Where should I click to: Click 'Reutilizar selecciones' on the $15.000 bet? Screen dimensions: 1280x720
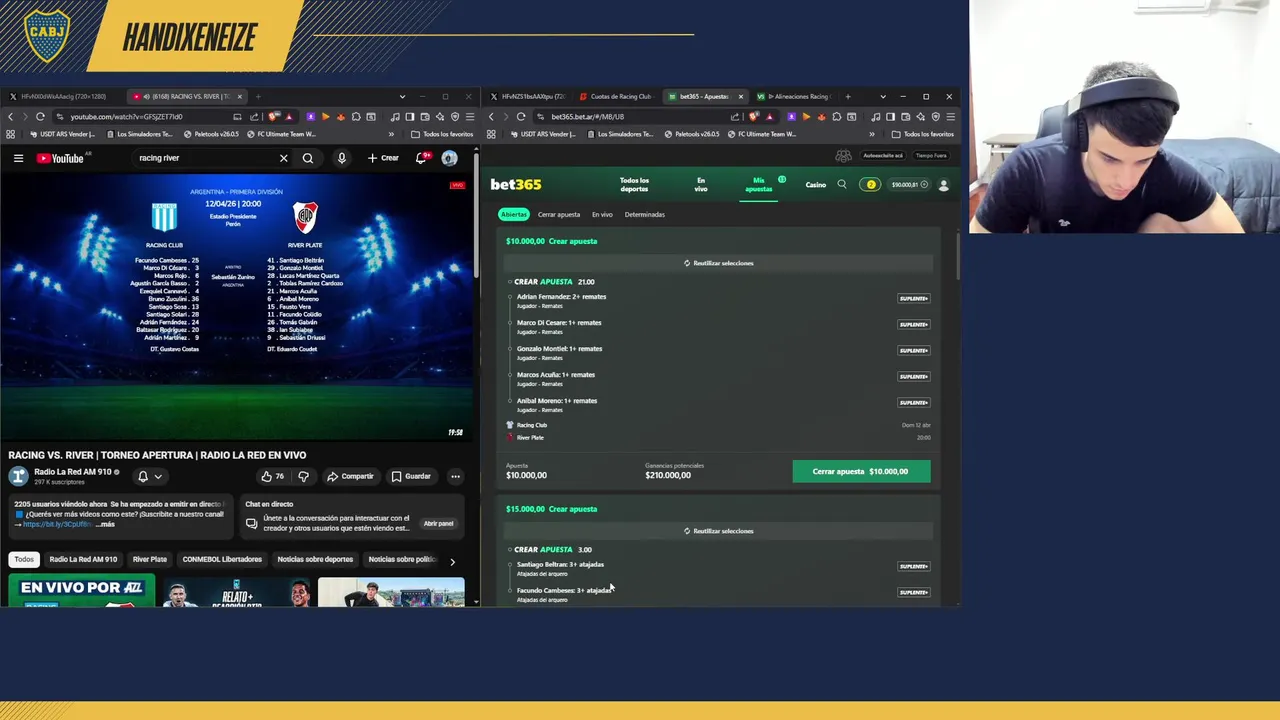[719, 531]
